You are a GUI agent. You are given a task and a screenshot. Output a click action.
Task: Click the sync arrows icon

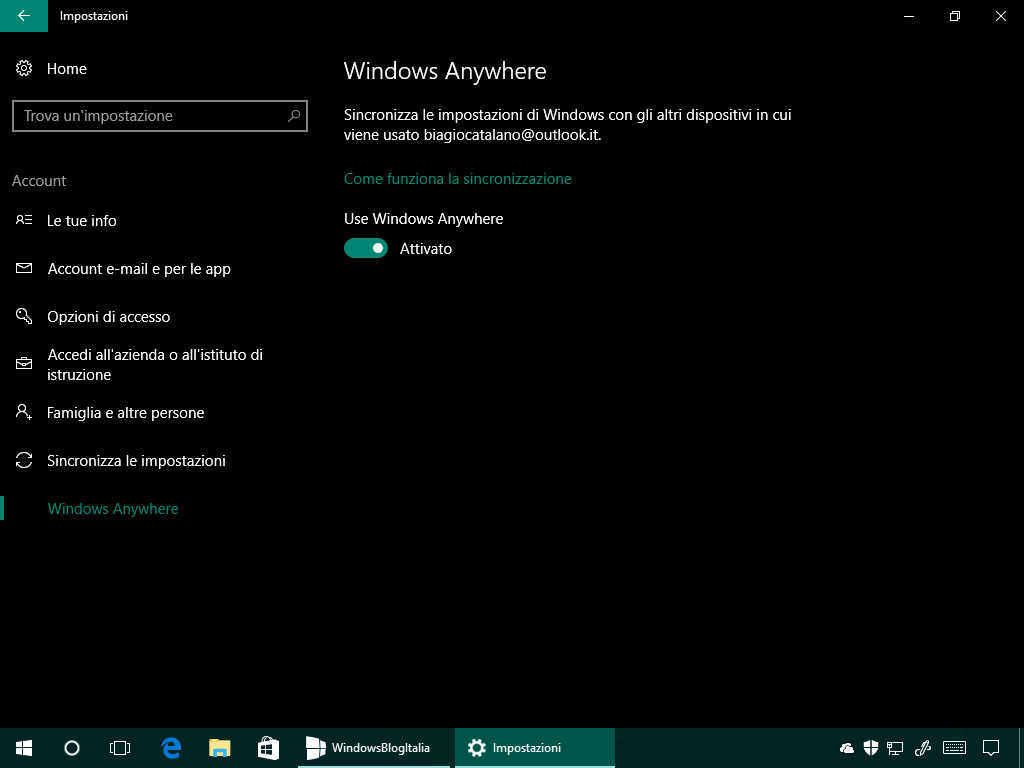tap(24, 460)
